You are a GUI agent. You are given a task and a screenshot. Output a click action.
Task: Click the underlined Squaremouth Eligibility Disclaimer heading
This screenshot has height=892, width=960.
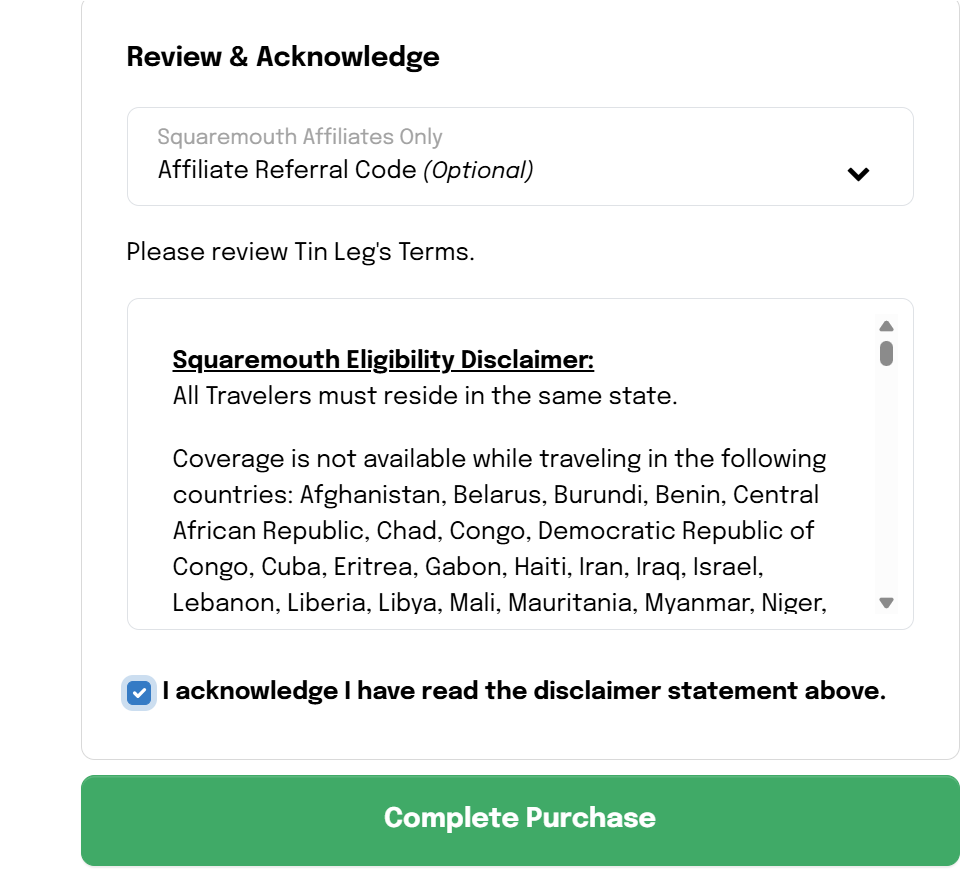[x=384, y=359]
